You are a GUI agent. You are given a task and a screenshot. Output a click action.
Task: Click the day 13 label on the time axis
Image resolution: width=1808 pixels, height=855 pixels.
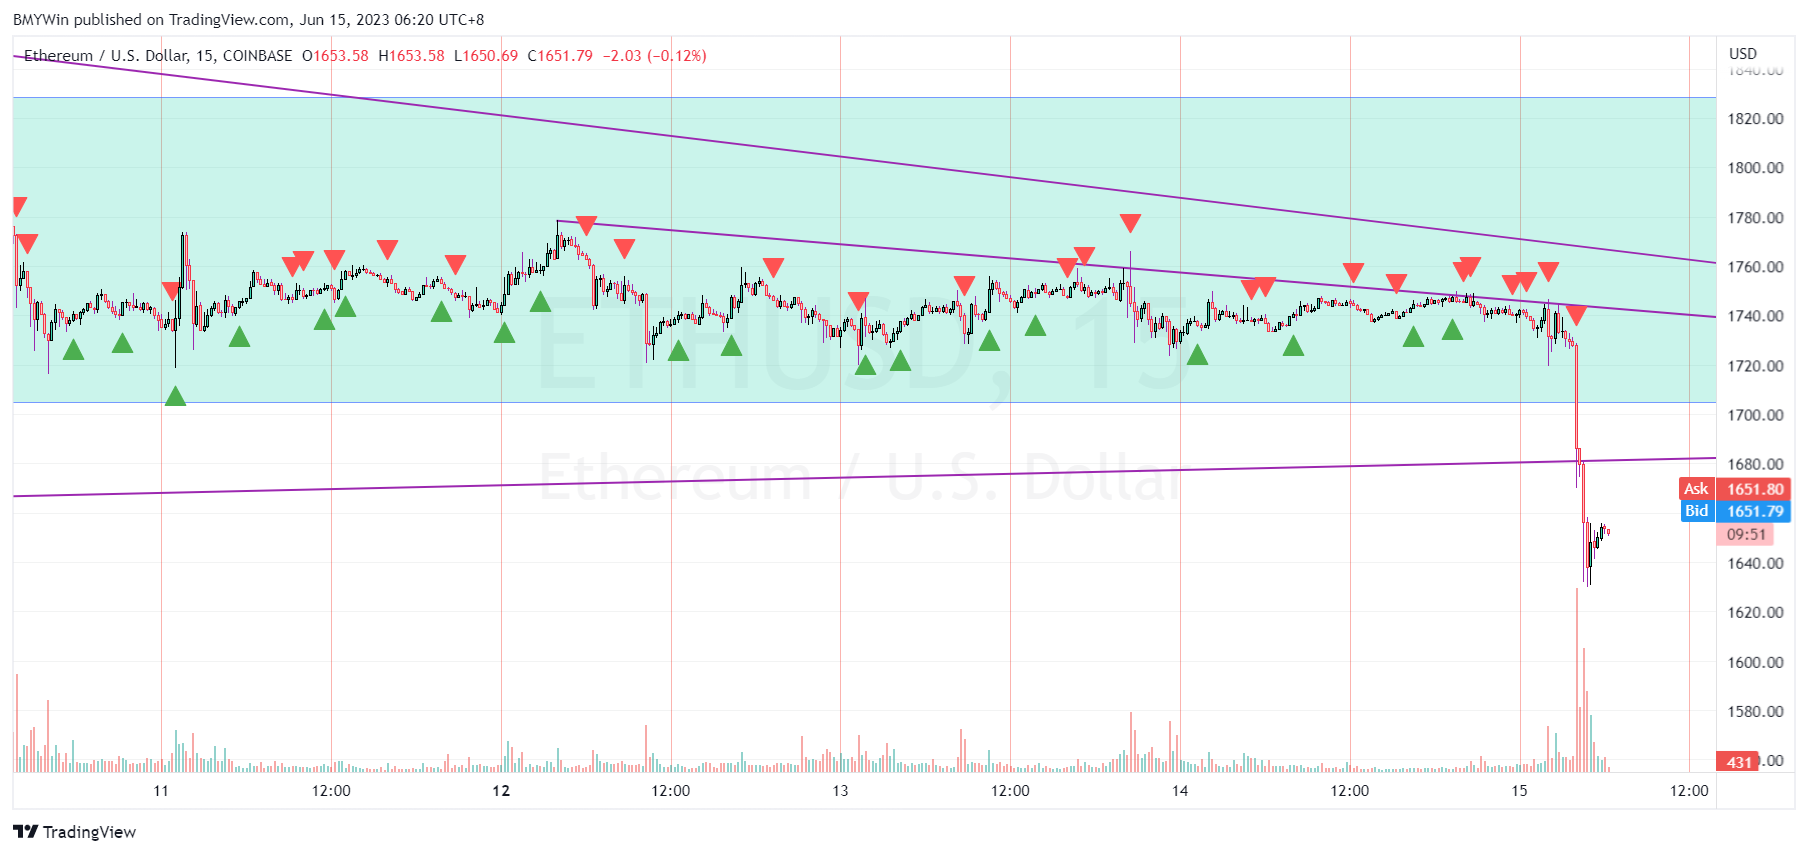coord(840,791)
